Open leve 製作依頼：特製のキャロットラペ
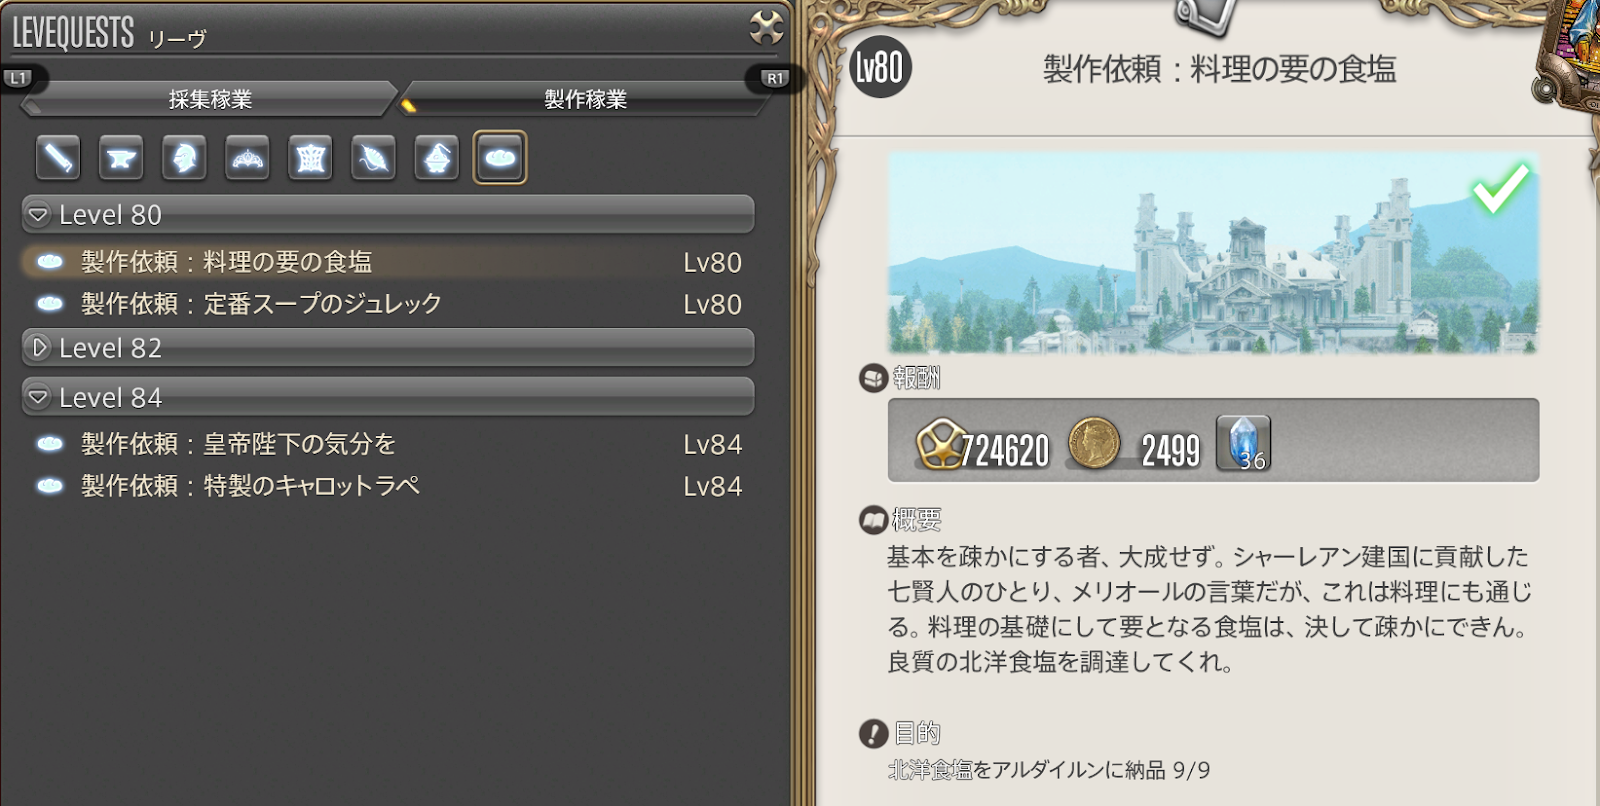 click(x=388, y=486)
